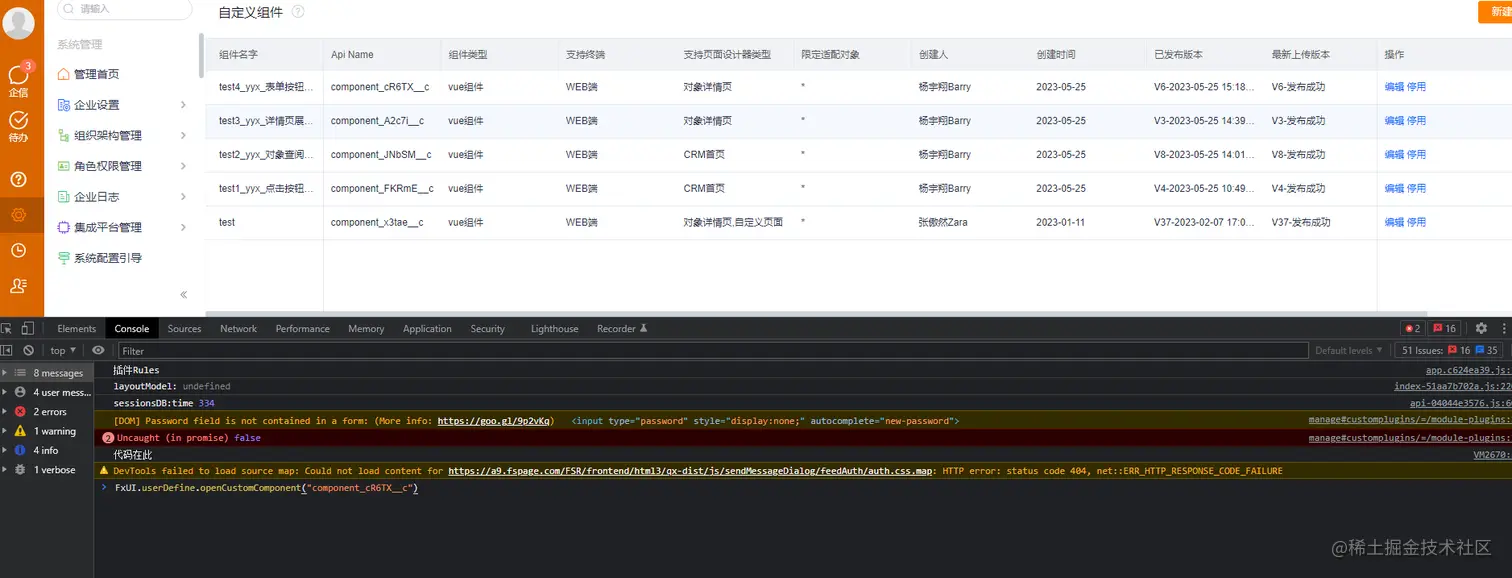Viewport: 1512px width, 578px height.
Task: Clear the console with the ban icon
Action: click(x=29, y=350)
